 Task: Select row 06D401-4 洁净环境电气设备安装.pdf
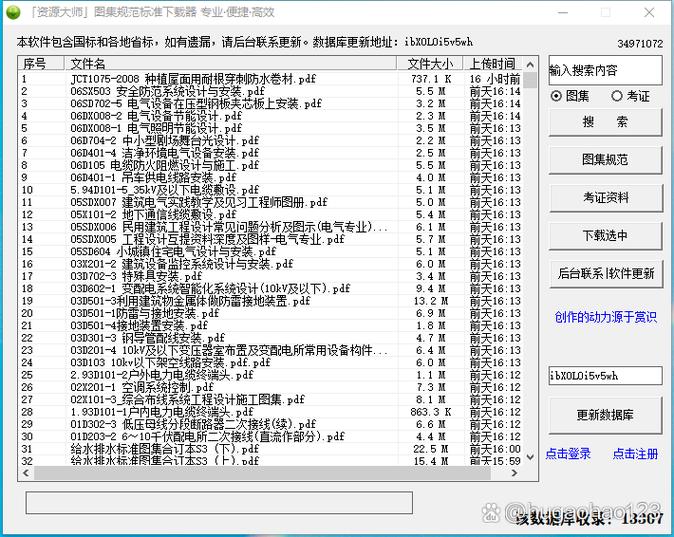click(x=271, y=153)
